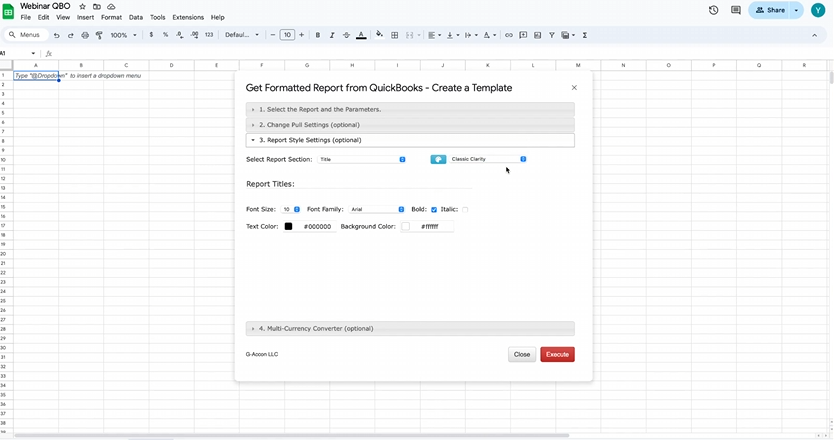834x440 pixels.
Task: Star the Webinar QBO document
Action: click(82, 6)
